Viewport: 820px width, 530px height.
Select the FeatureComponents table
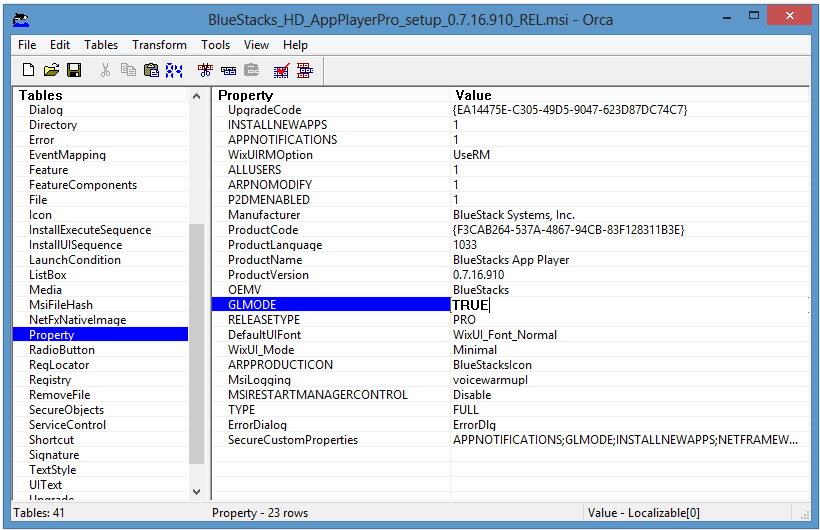[x=83, y=185]
